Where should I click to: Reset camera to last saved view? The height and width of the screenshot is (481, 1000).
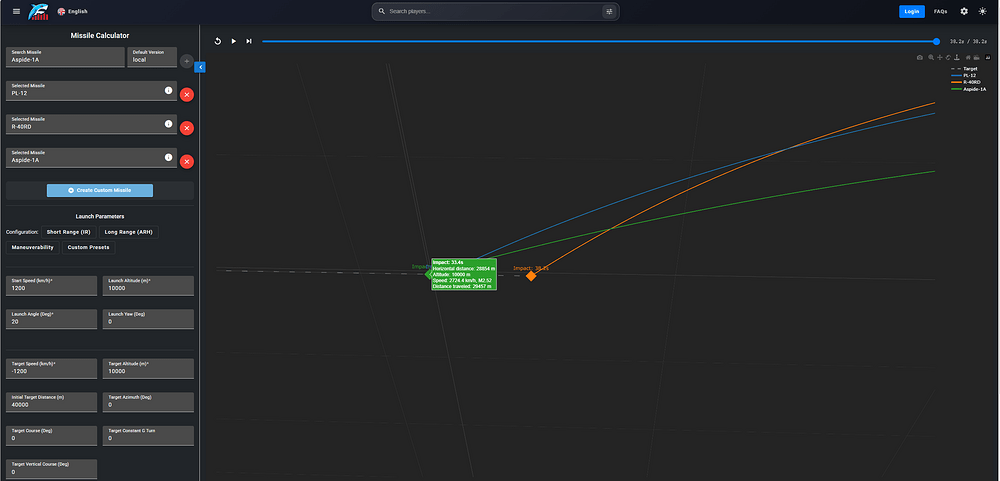click(976, 57)
